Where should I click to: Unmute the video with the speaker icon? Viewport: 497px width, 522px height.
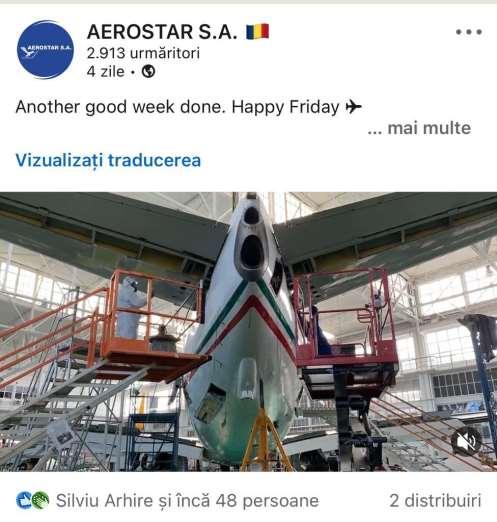466,441
